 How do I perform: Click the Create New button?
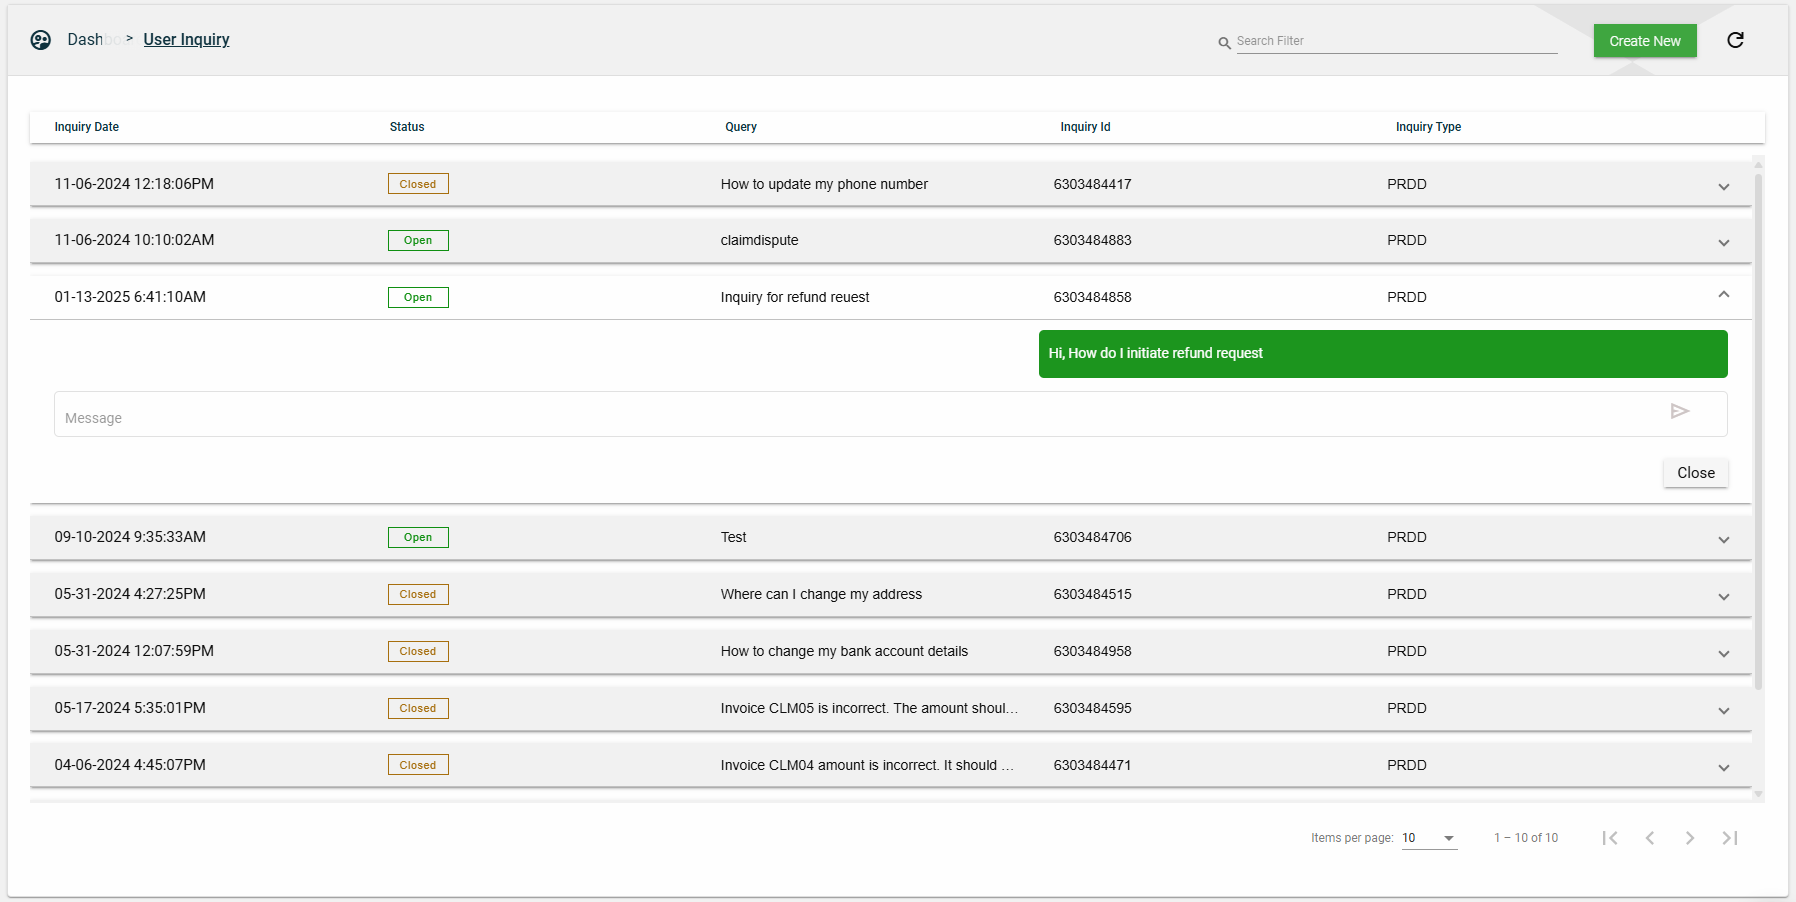(x=1644, y=41)
